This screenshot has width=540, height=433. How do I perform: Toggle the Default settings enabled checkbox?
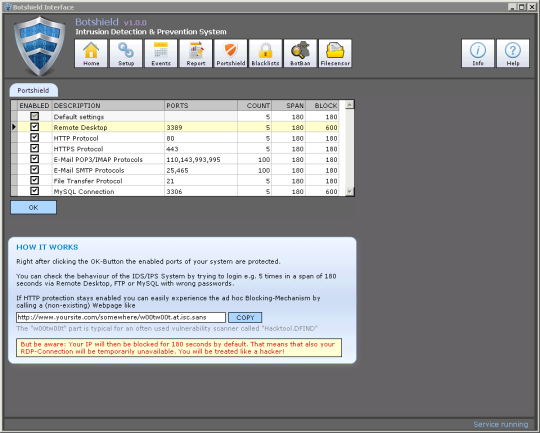34,116
